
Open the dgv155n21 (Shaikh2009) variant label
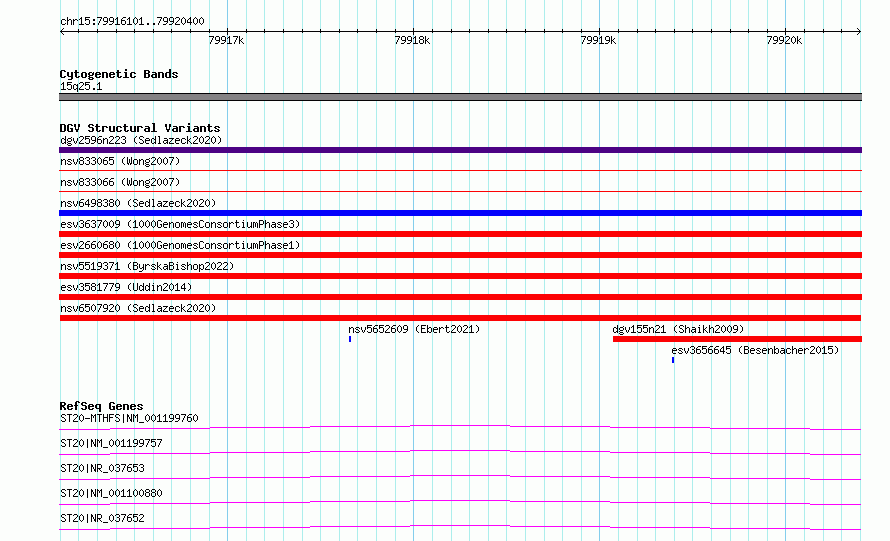(x=678, y=329)
